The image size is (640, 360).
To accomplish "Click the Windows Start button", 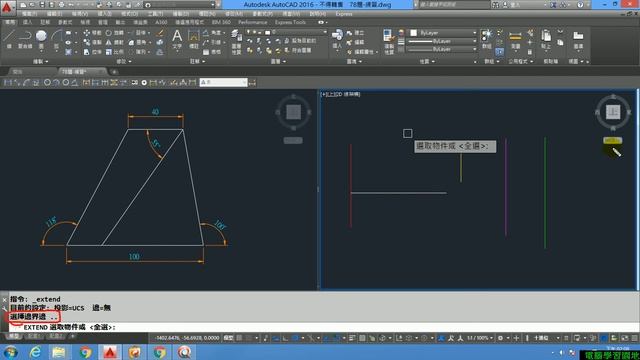I will pos(11,352).
